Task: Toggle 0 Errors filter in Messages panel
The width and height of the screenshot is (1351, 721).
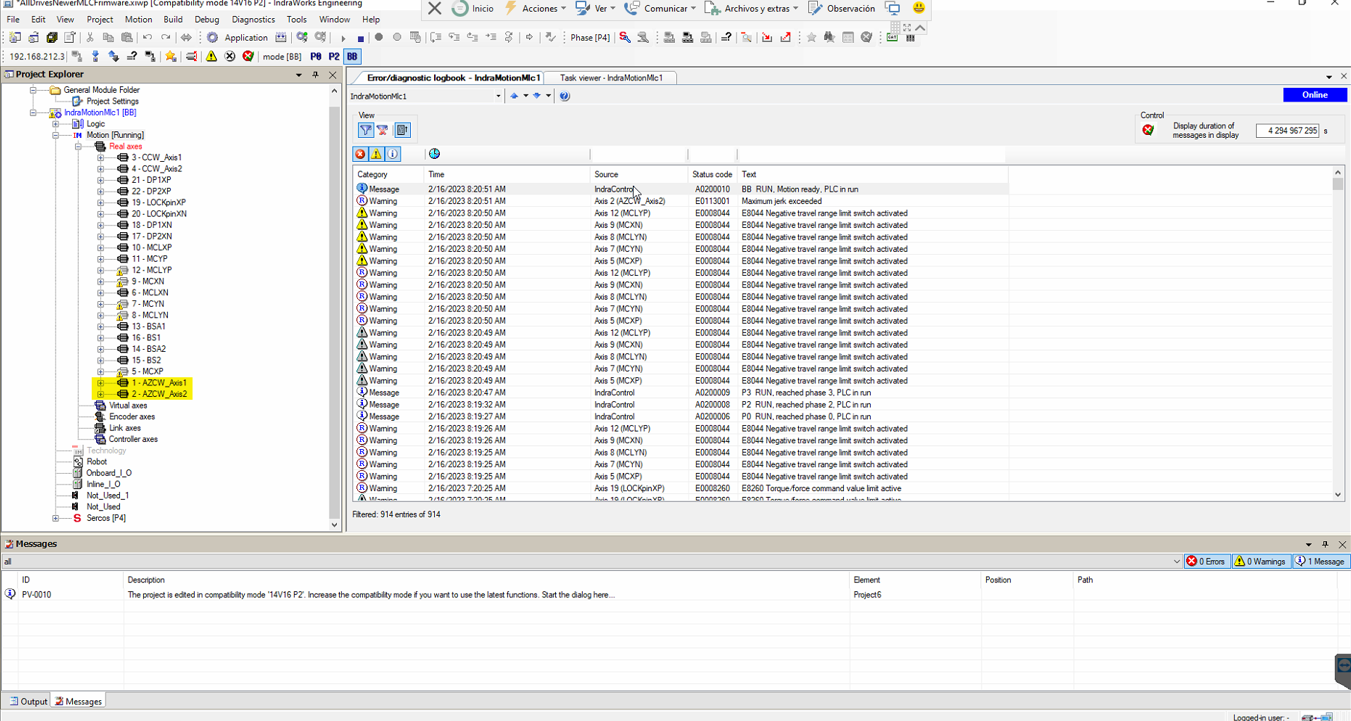Action: pos(1206,562)
